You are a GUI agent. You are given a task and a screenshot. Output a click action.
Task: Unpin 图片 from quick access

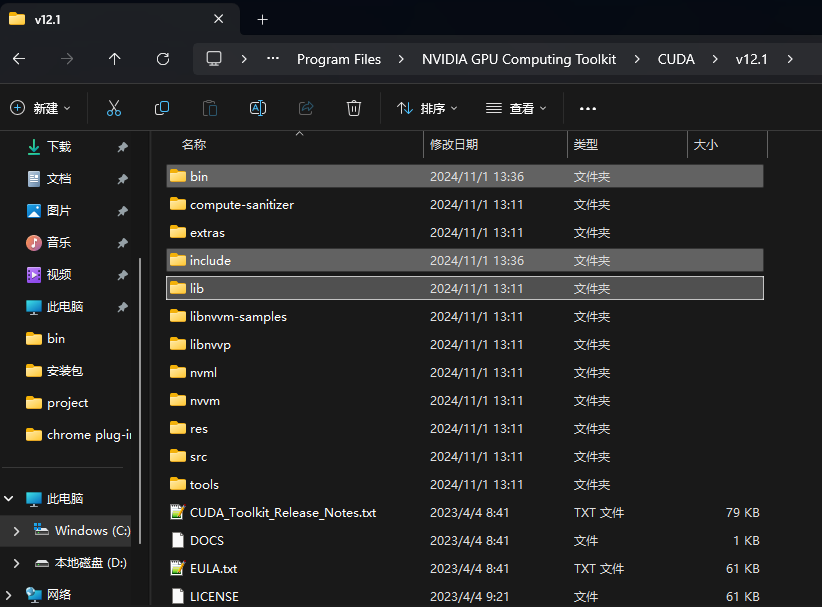(123, 211)
